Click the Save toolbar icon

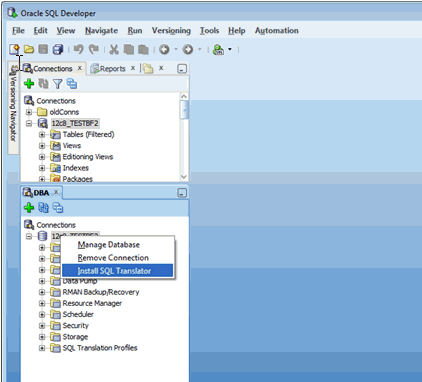point(43,49)
